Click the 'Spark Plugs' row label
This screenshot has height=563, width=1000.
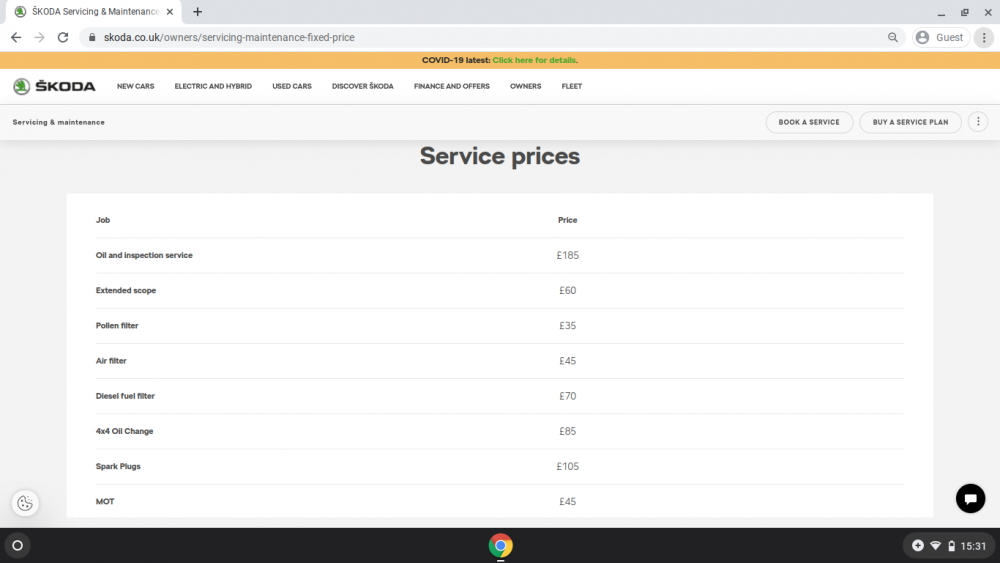click(x=118, y=466)
